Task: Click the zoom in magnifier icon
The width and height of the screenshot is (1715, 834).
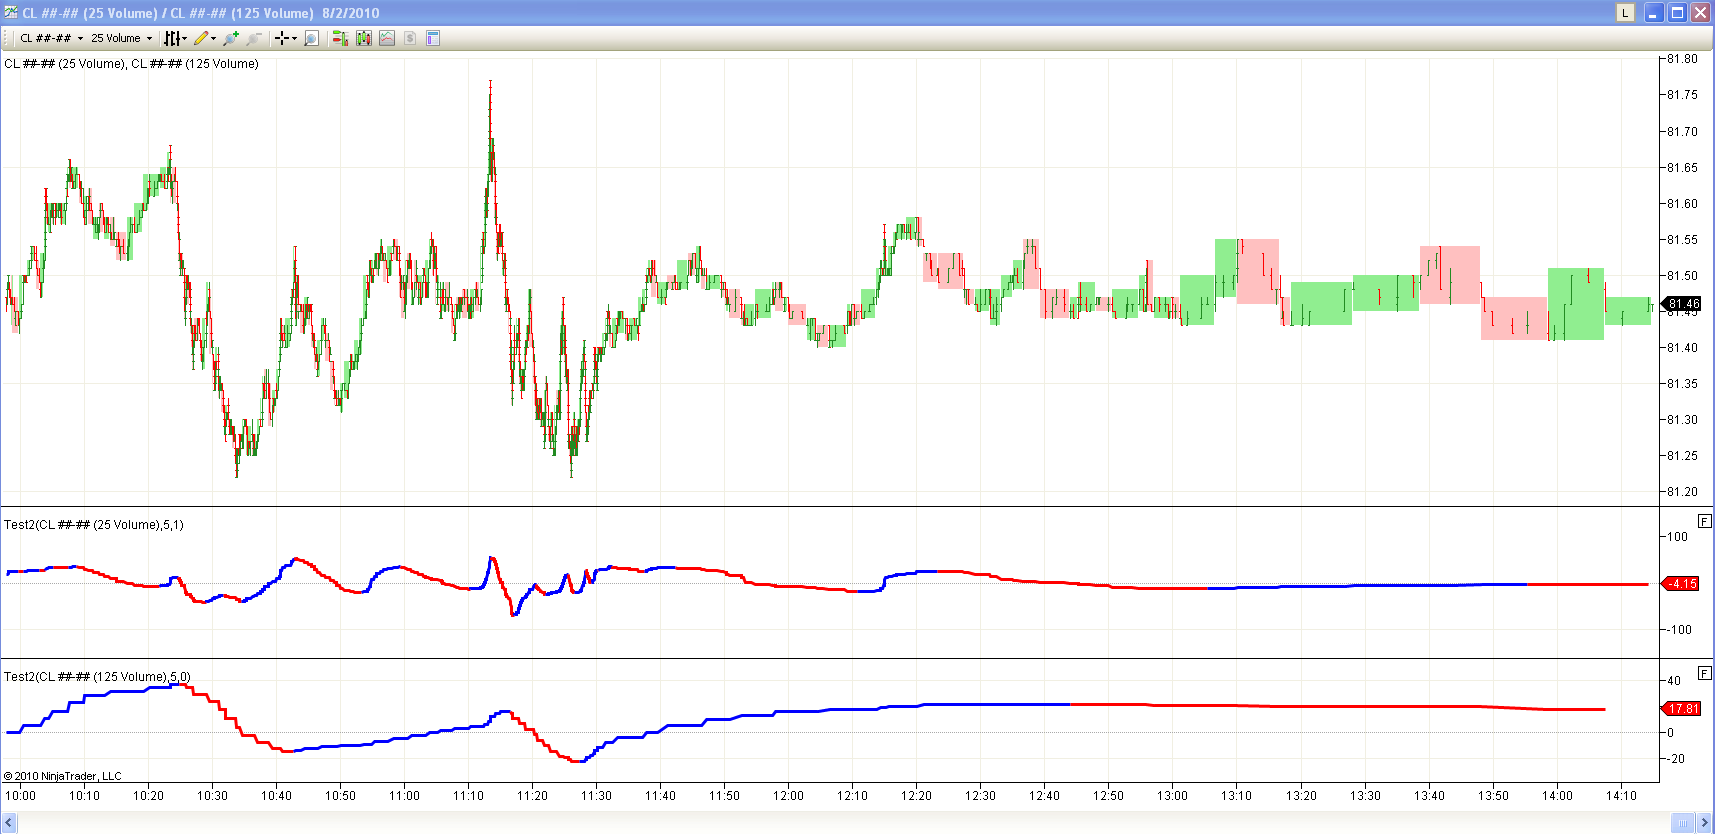Action: tap(231, 38)
